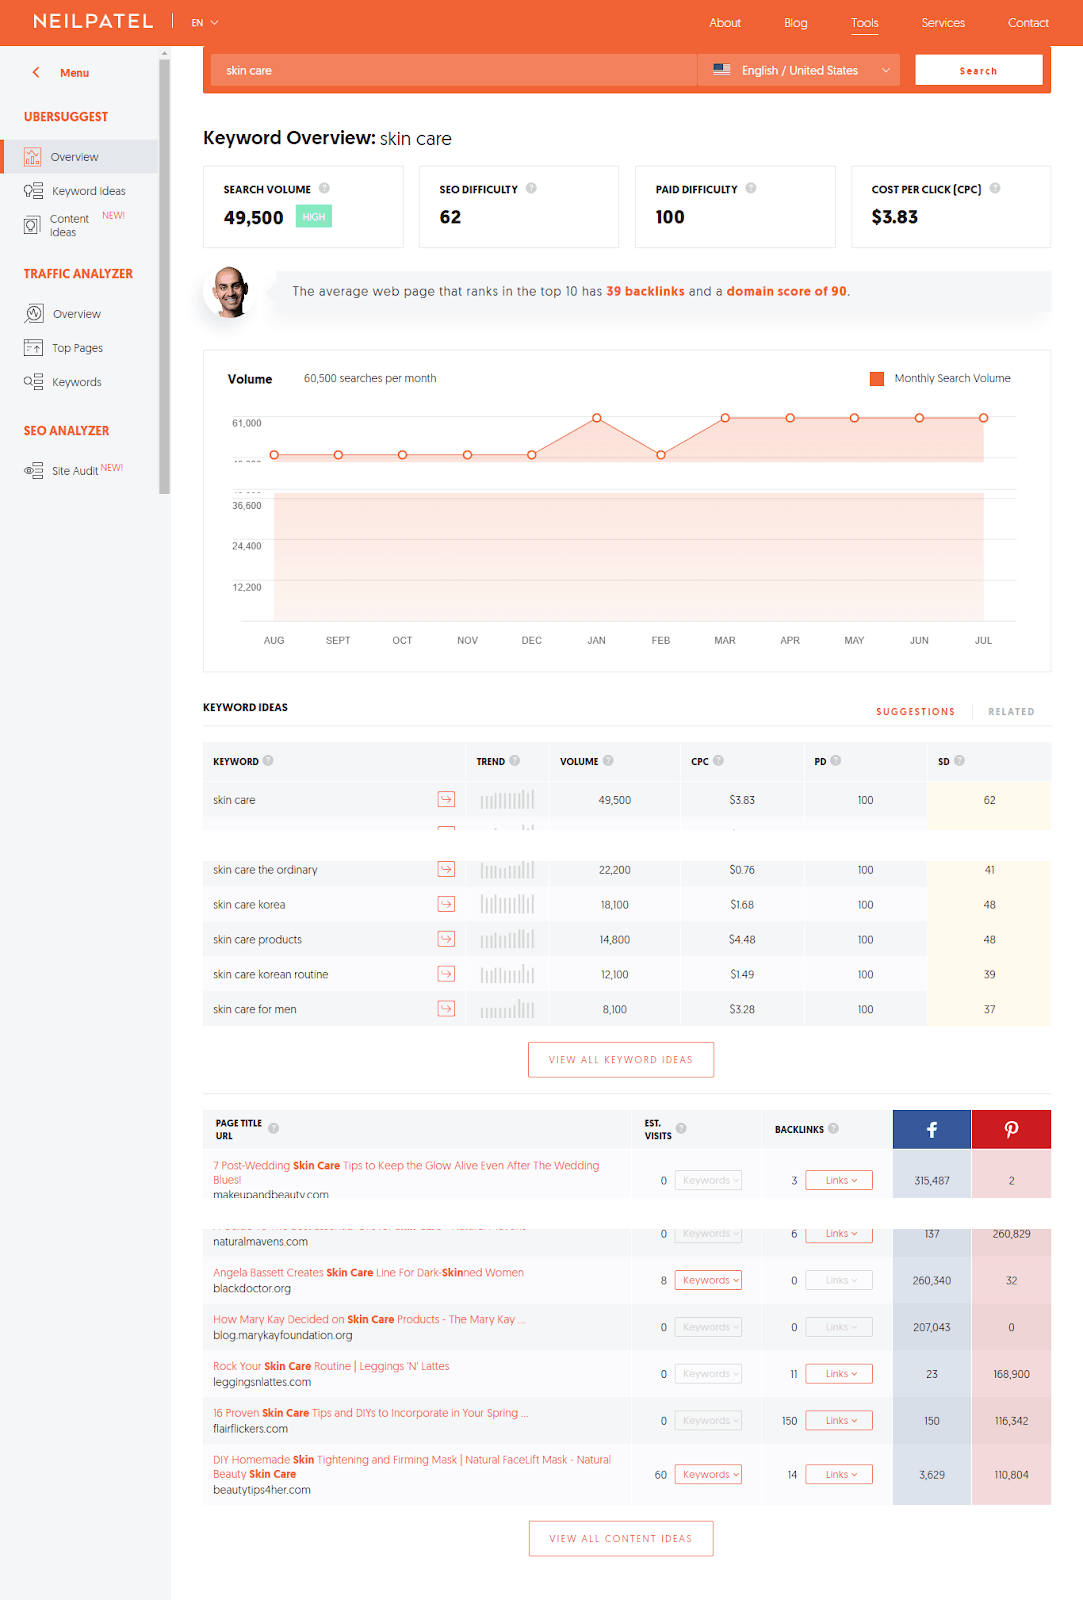Click arrow icon for 'skin care korea'
The image size is (1083, 1600).
(x=446, y=904)
